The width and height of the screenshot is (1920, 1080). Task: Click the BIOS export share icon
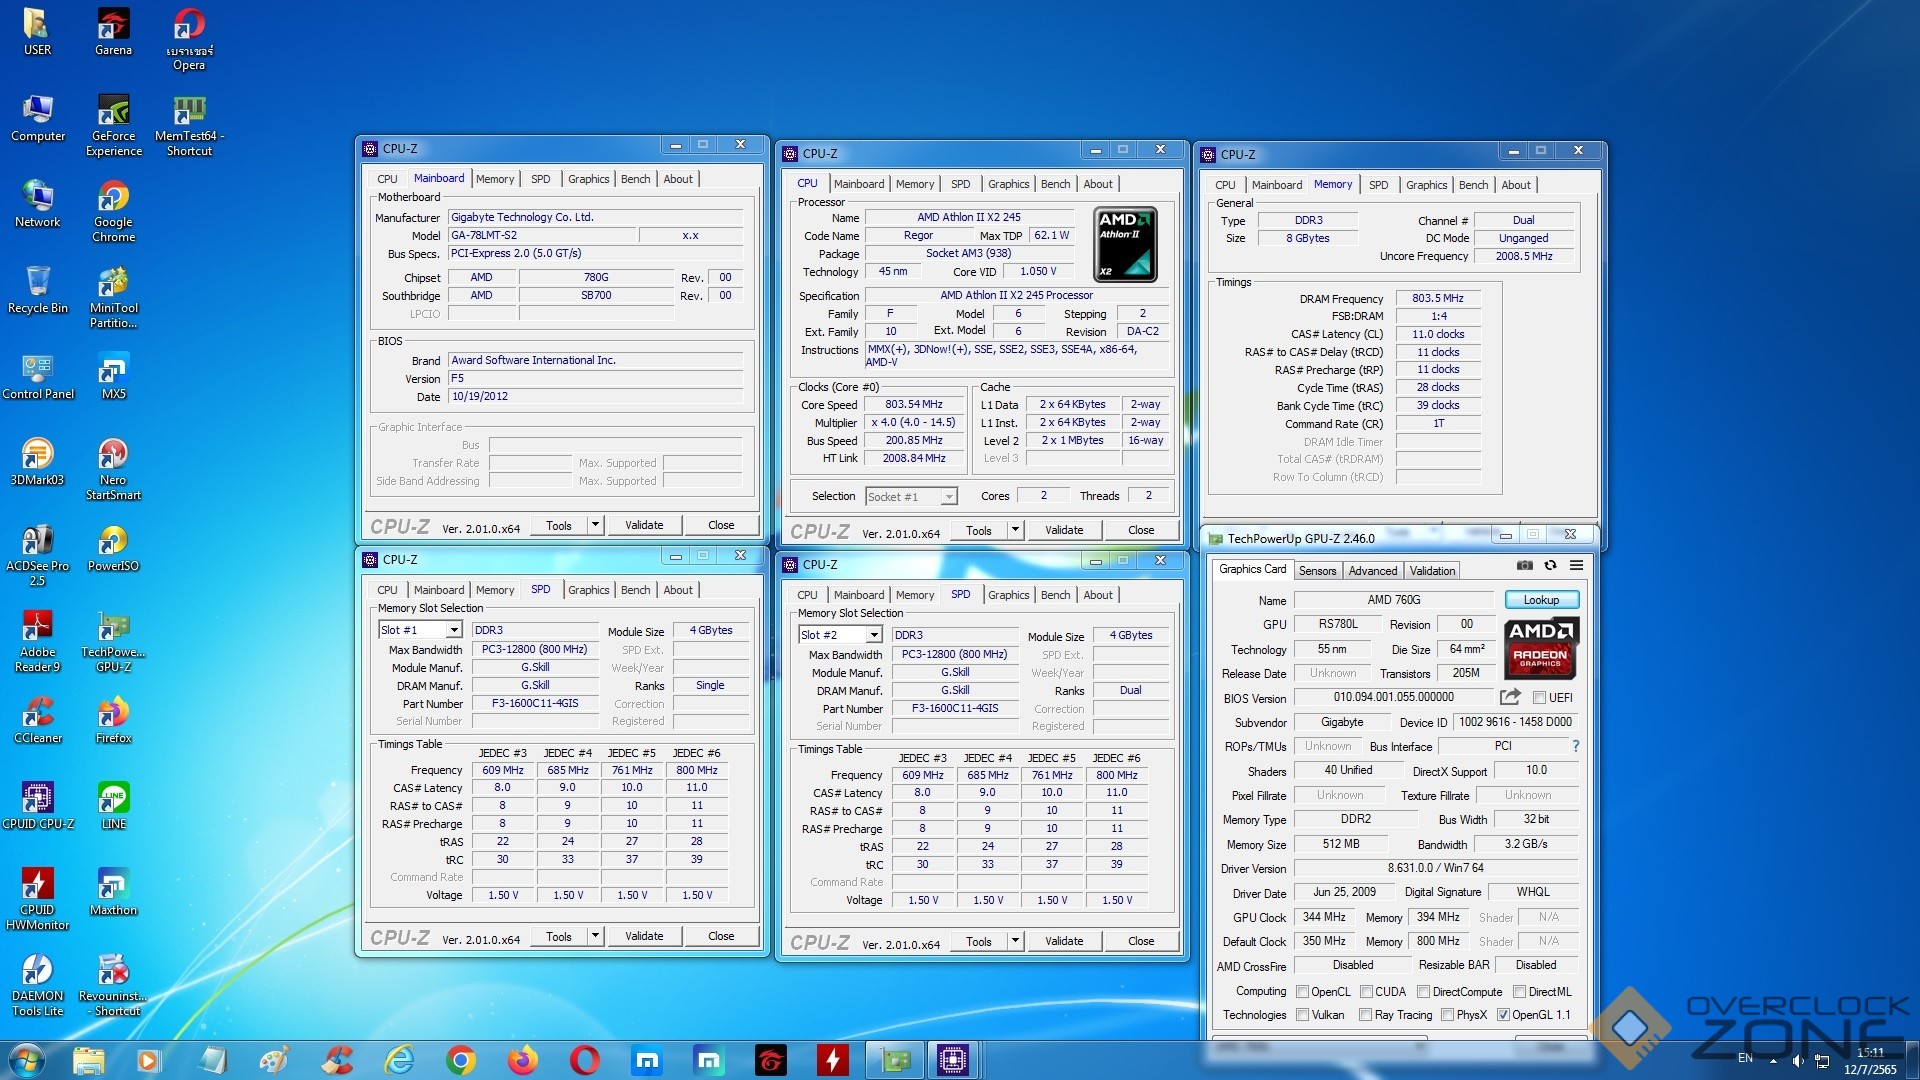[1510, 697]
